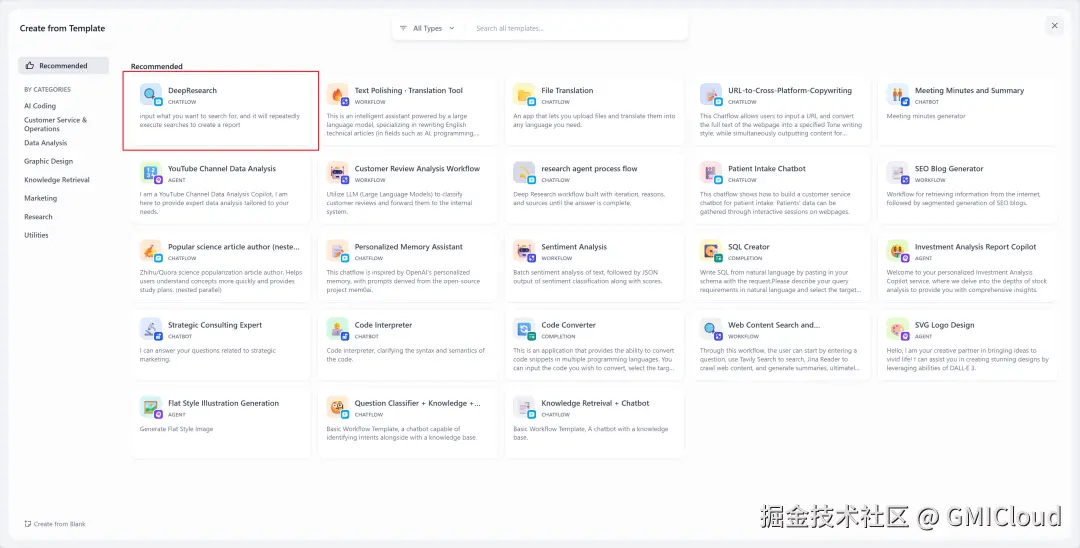Click the Personalized Memory Assistant icon
This screenshot has height=548, width=1080.
point(338,251)
